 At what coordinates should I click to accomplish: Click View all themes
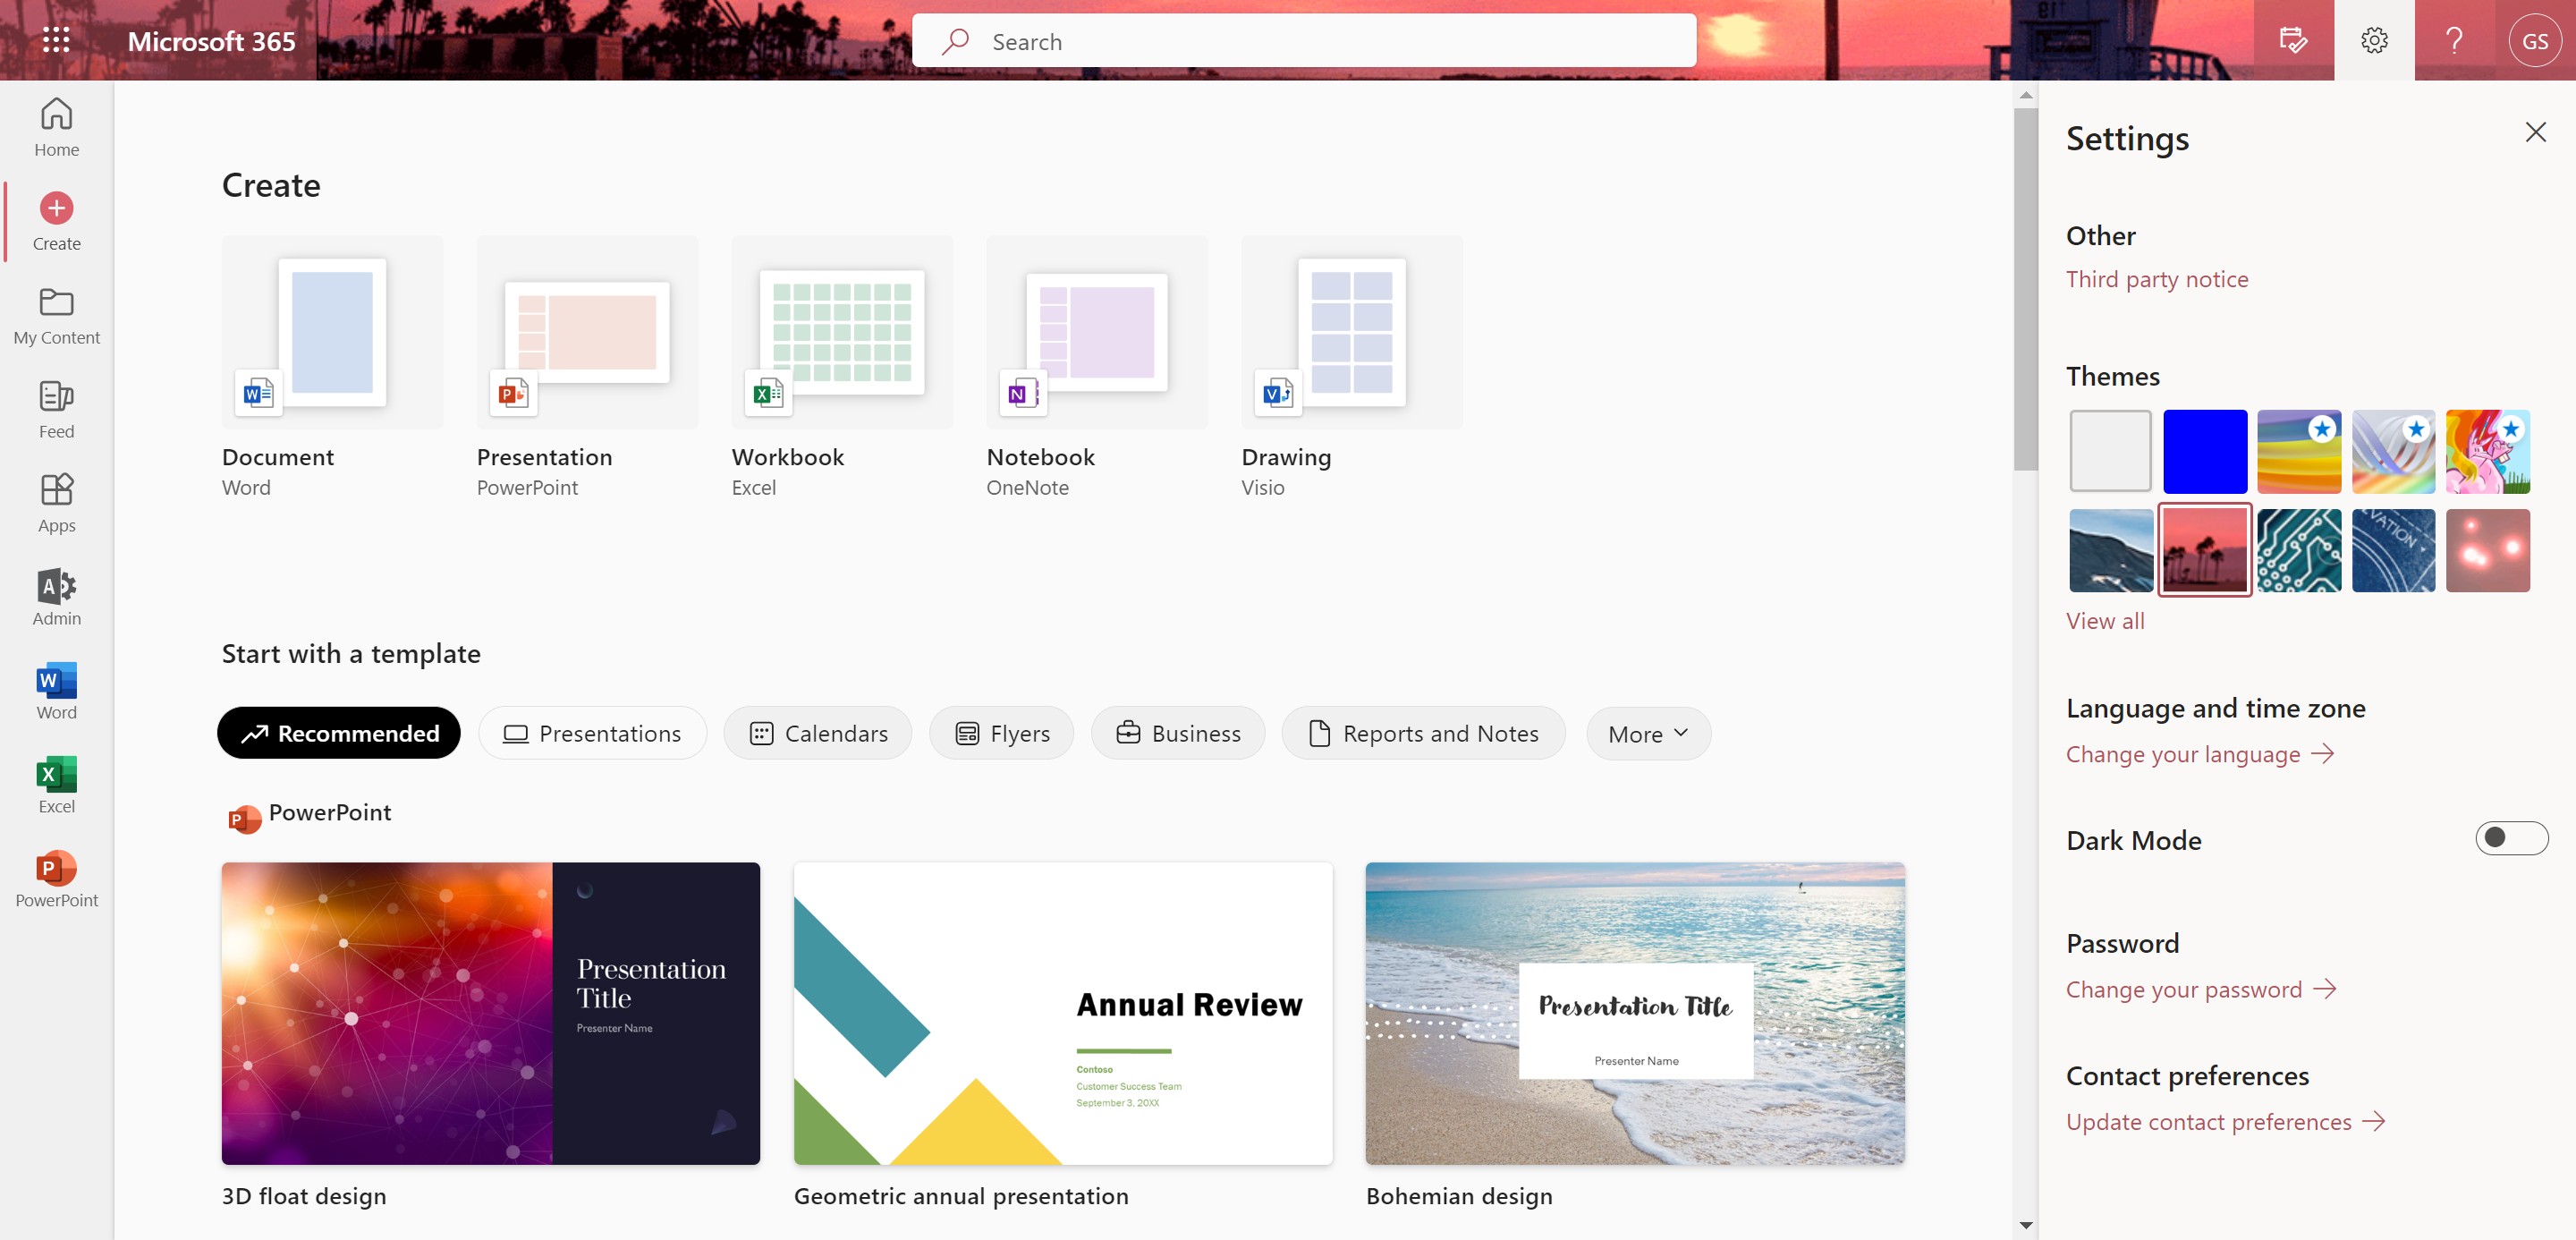2105,621
